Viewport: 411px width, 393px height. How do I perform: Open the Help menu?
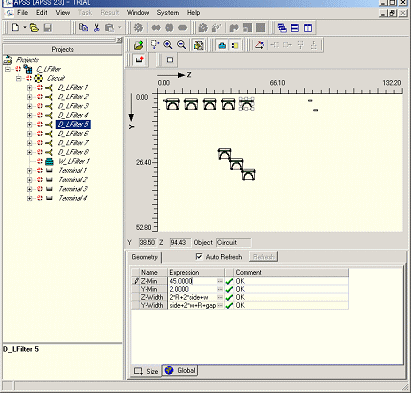pyautogui.click(x=193, y=13)
